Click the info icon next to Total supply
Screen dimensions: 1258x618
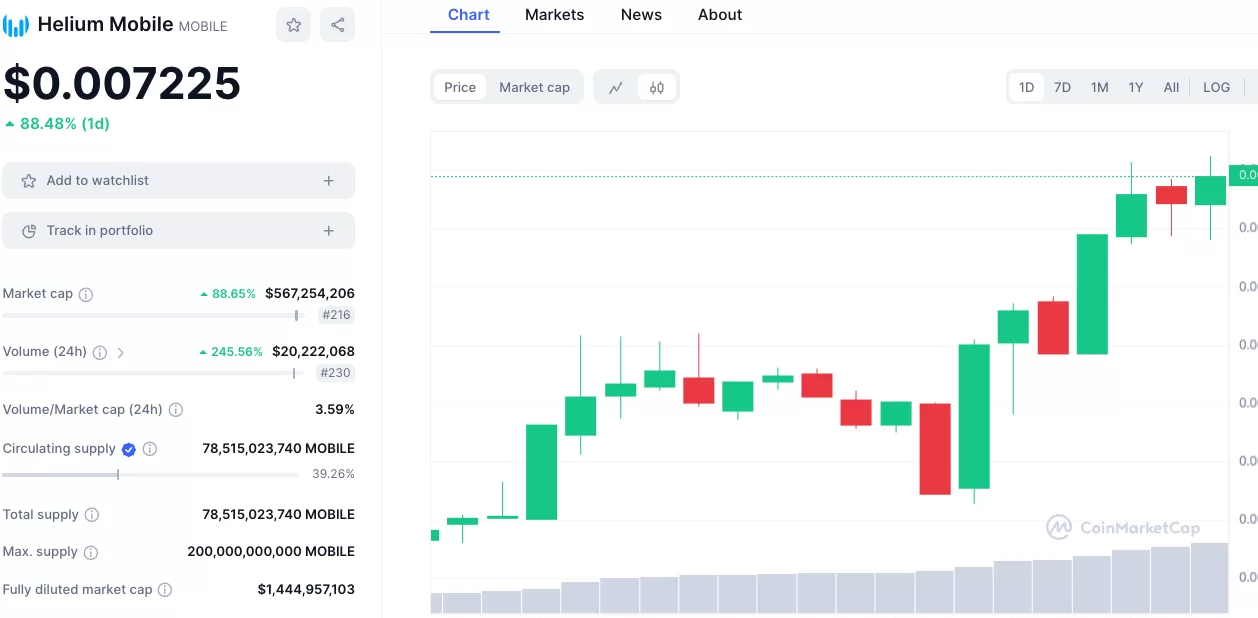[x=92, y=515]
